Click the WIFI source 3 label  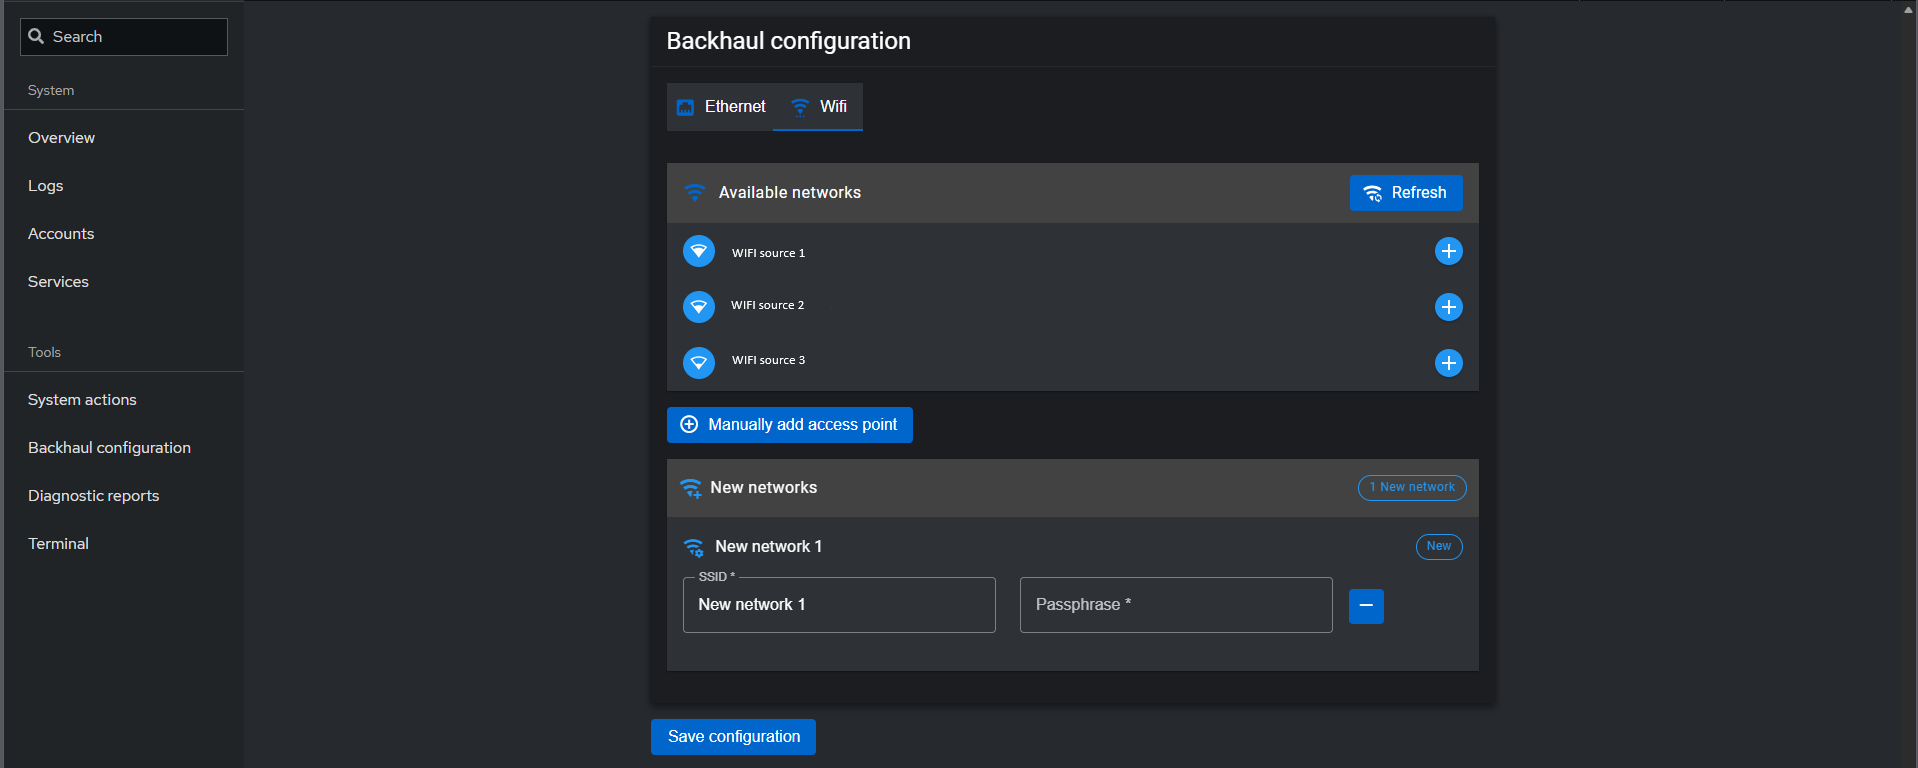[768, 360]
